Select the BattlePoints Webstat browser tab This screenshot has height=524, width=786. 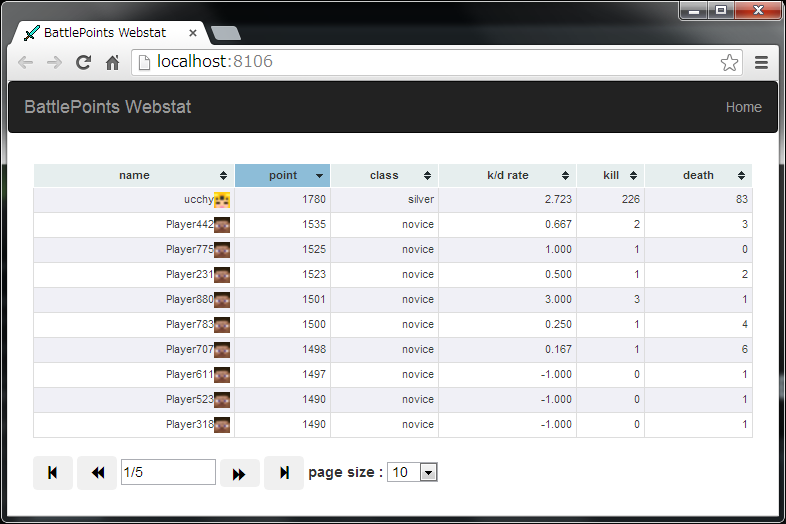(x=109, y=33)
